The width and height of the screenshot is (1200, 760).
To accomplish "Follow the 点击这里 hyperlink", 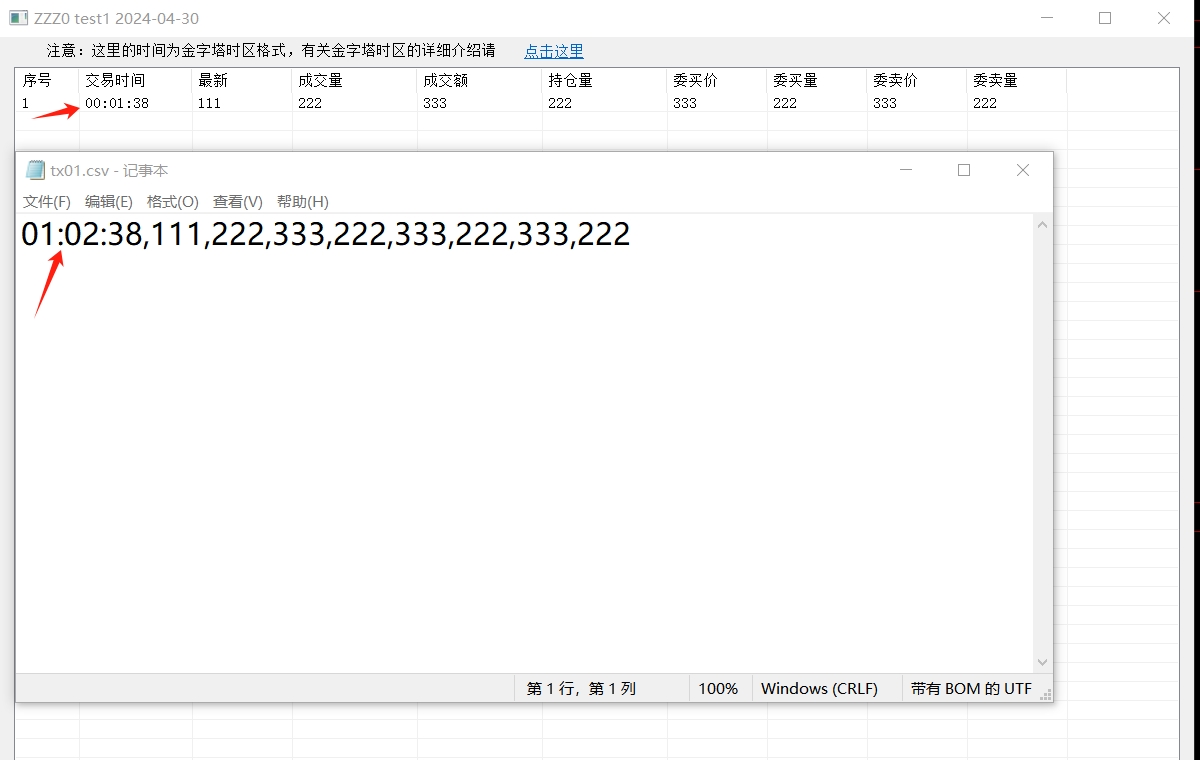I will [554, 51].
